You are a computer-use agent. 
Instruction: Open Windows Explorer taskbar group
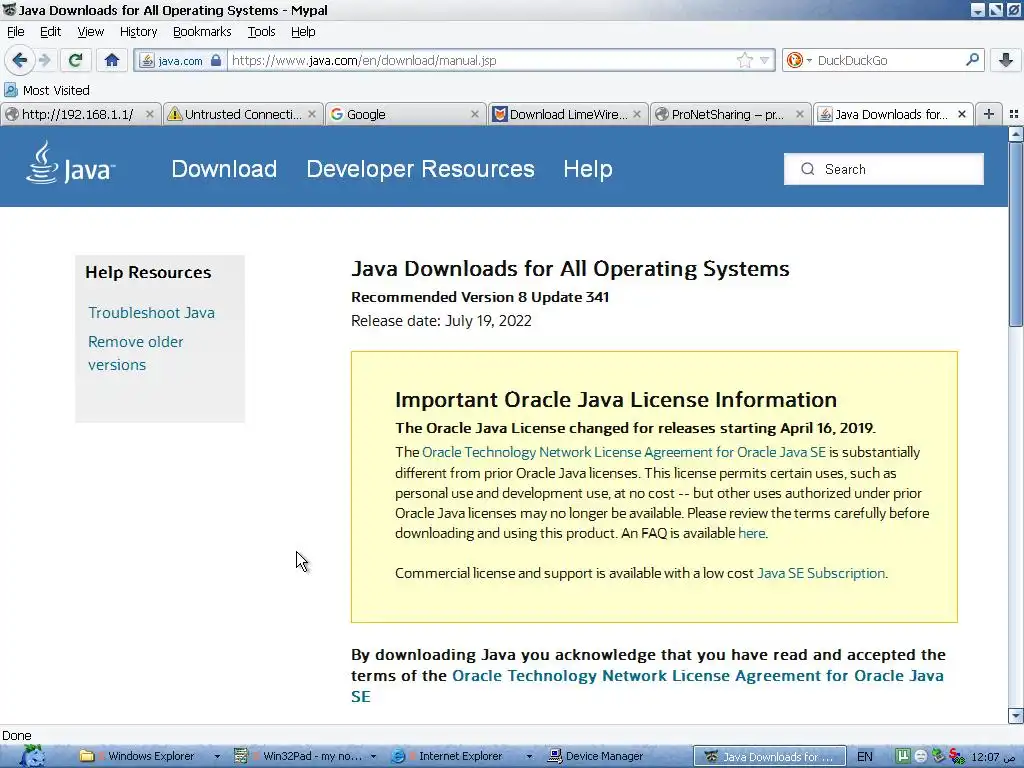click(x=142, y=756)
